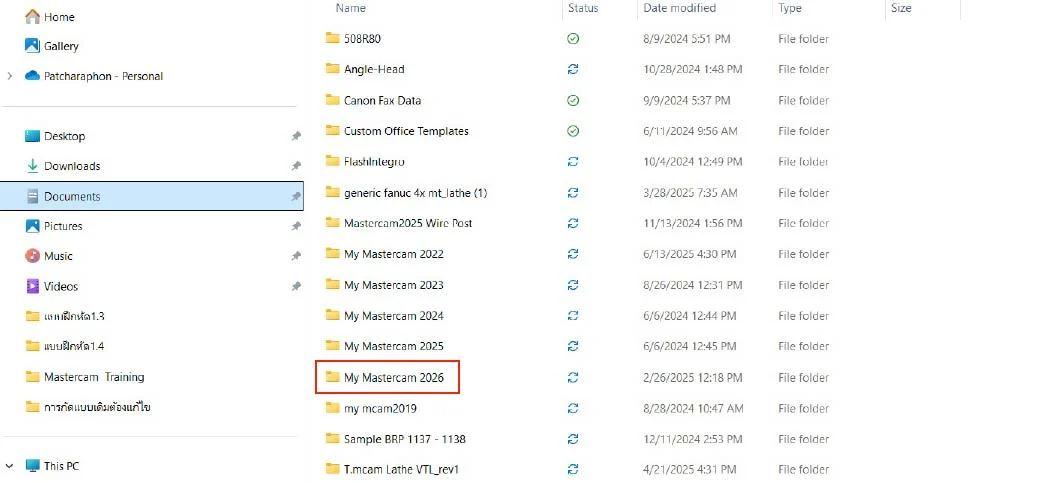The height and width of the screenshot is (483, 1062).
Task: Click the date 4/21/2025 4:31 PM
Action: (690, 469)
